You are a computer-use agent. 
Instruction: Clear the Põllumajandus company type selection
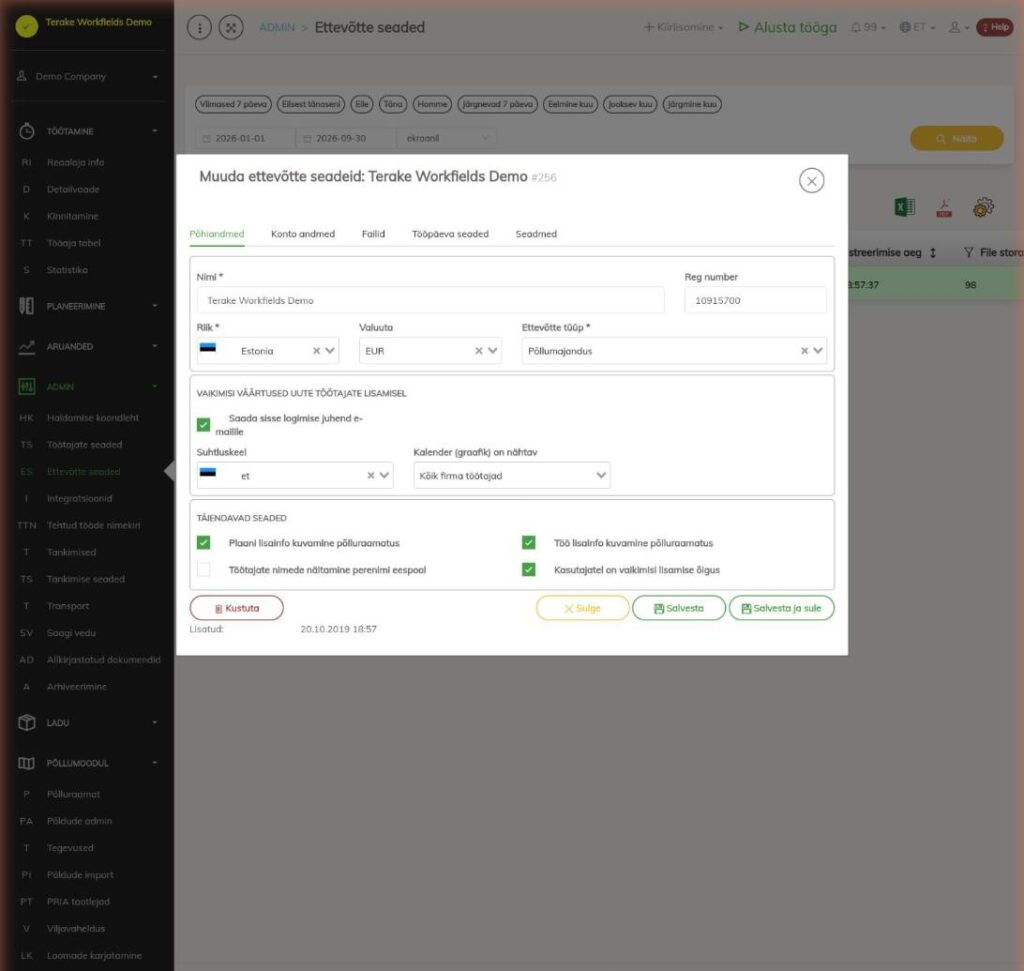pos(804,351)
